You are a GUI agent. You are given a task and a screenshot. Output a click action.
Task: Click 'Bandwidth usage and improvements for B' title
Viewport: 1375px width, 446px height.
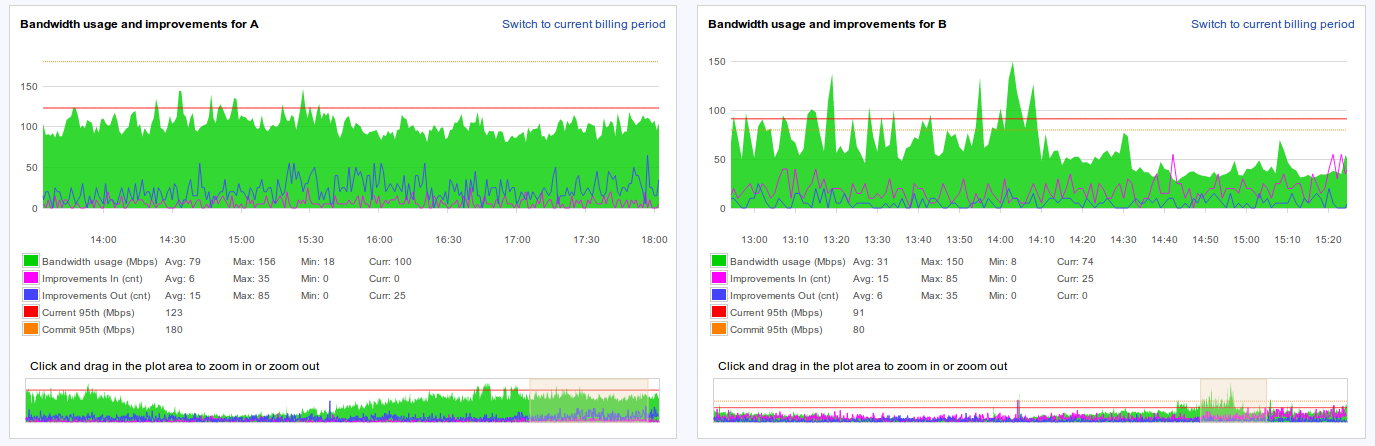pyautogui.click(x=828, y=24)
